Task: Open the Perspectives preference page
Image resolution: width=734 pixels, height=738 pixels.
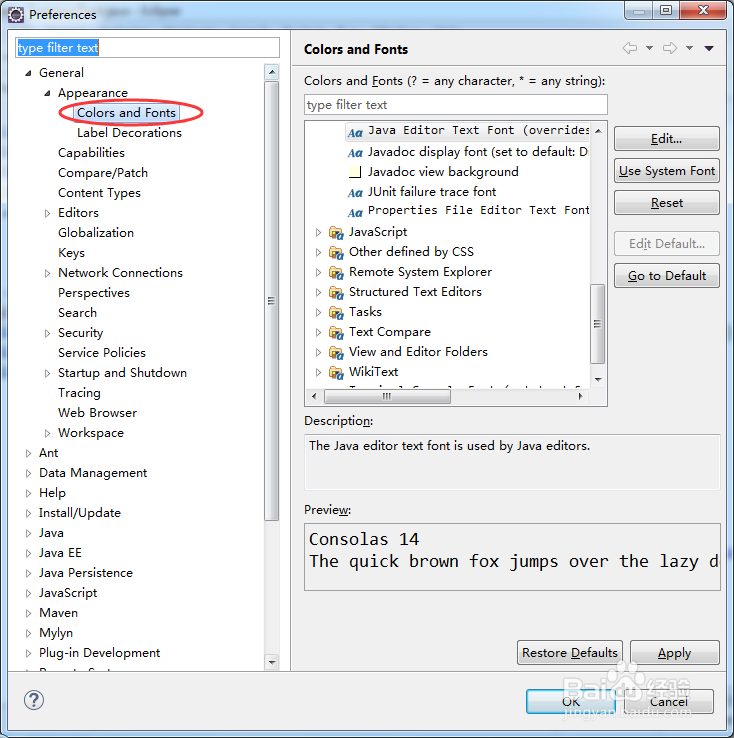Action: point(94,293)
